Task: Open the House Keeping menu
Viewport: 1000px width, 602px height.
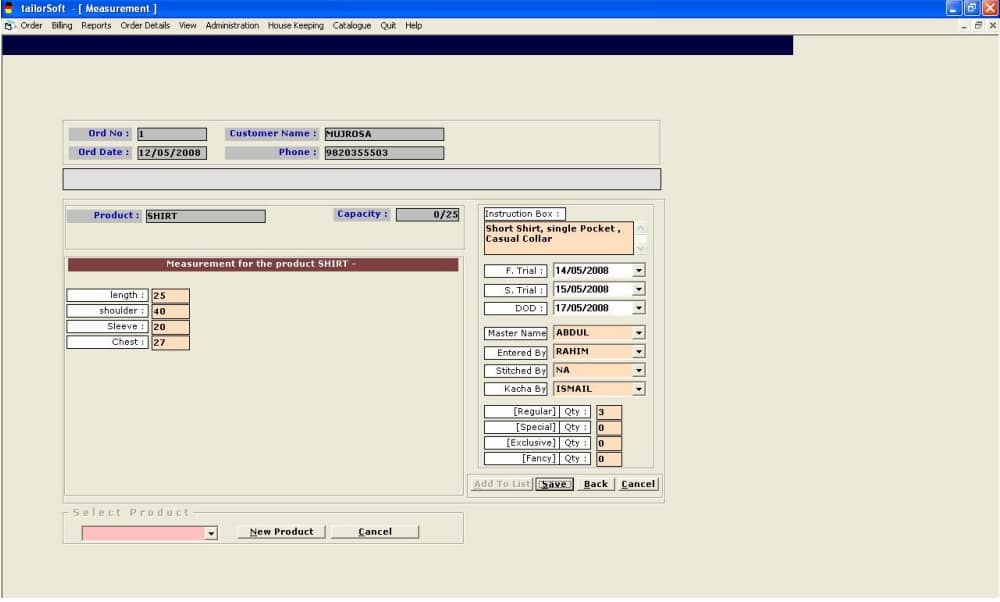Action: [x=295, y=26]
